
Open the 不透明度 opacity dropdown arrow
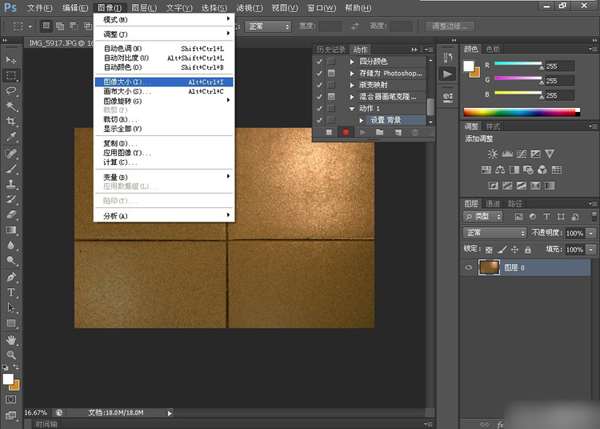click(591, 232)
